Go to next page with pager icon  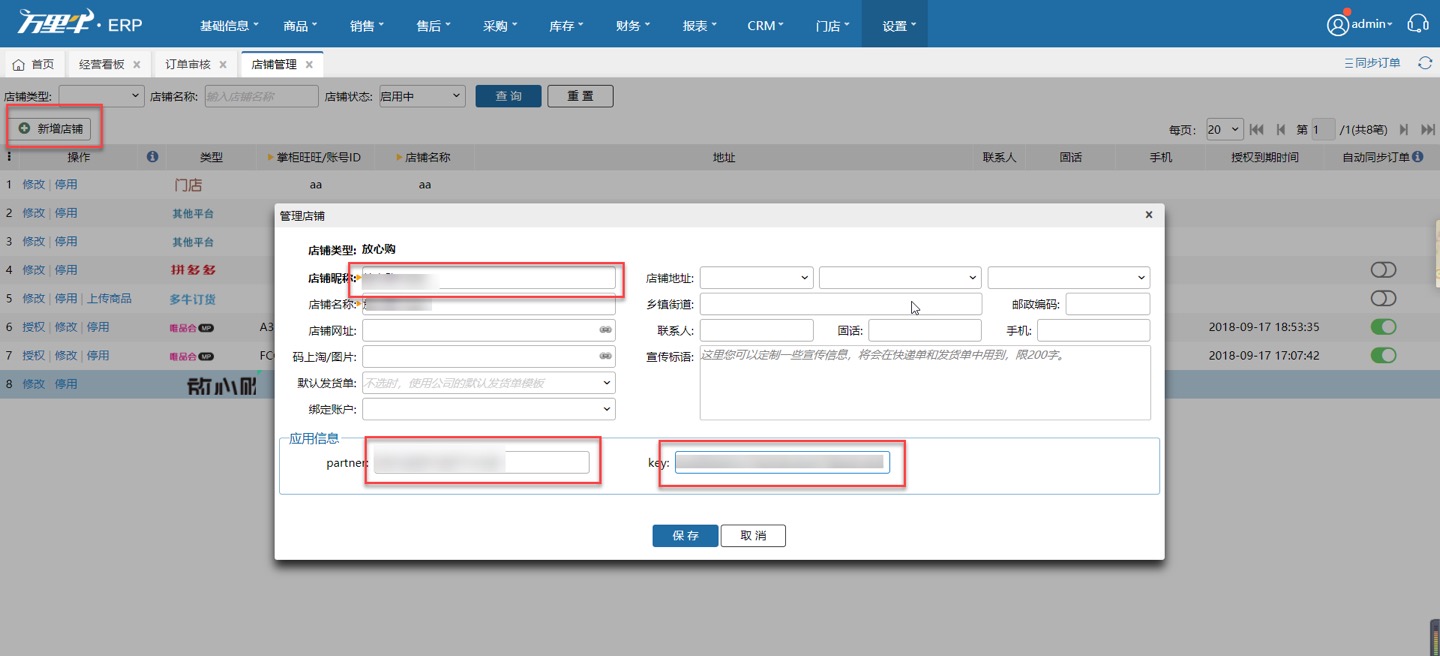[x=1404, y=130]
